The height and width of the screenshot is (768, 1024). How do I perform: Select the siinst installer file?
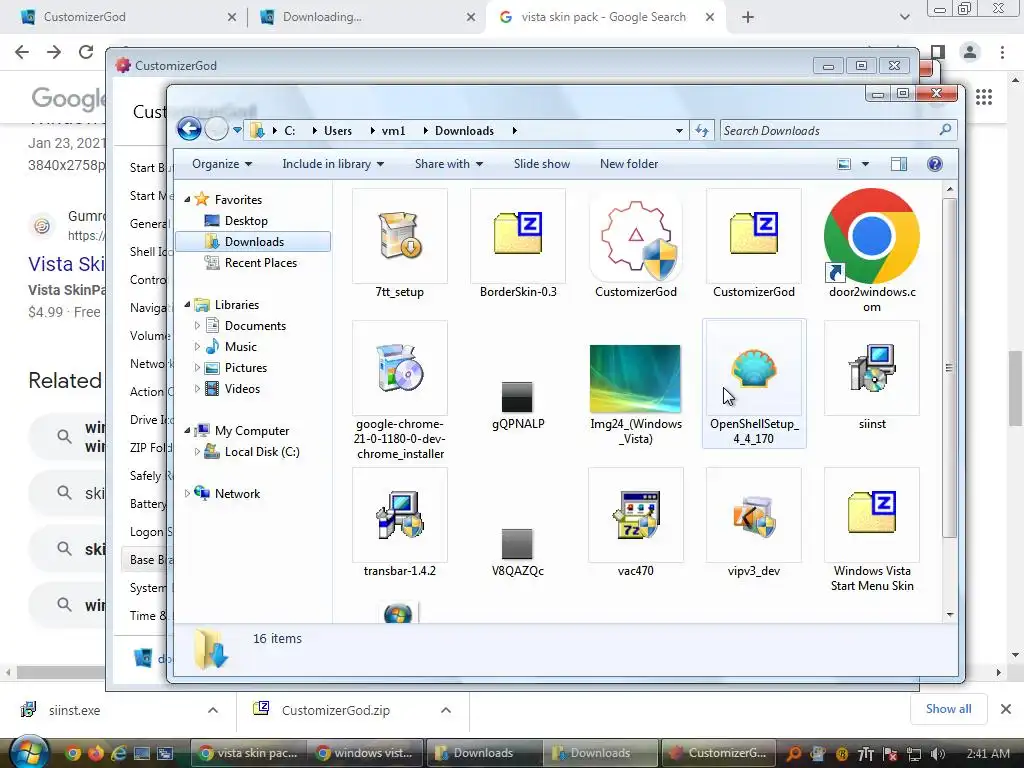[872, 376]
